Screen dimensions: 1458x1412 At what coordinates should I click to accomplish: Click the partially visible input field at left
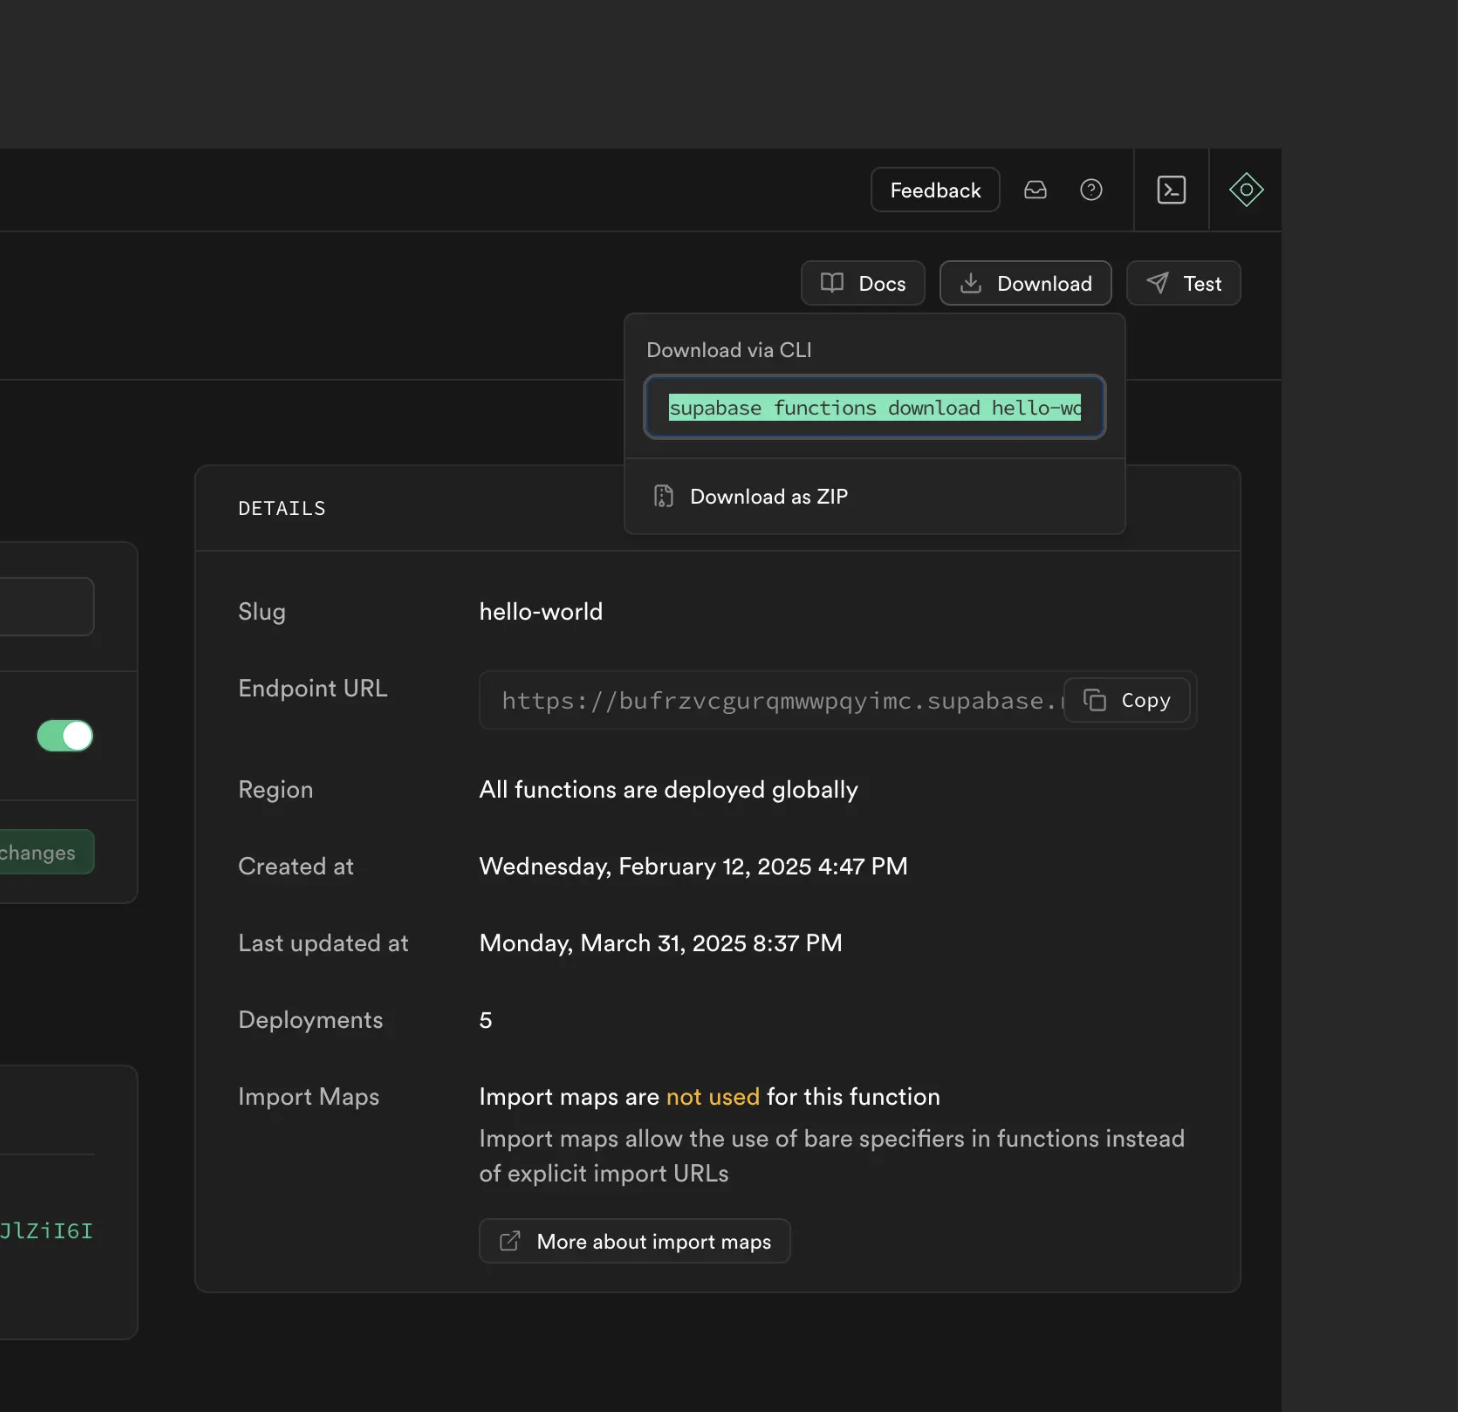[x=46, y=606]
